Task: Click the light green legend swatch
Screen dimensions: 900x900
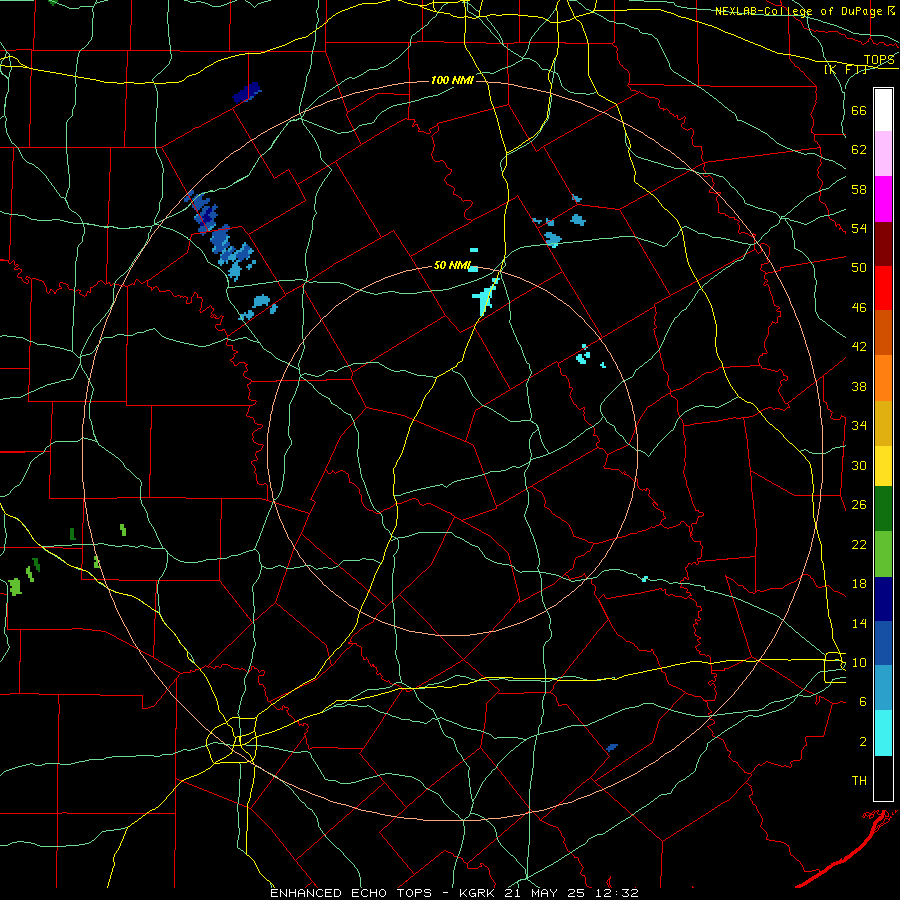Action: [x=883, y=554]
